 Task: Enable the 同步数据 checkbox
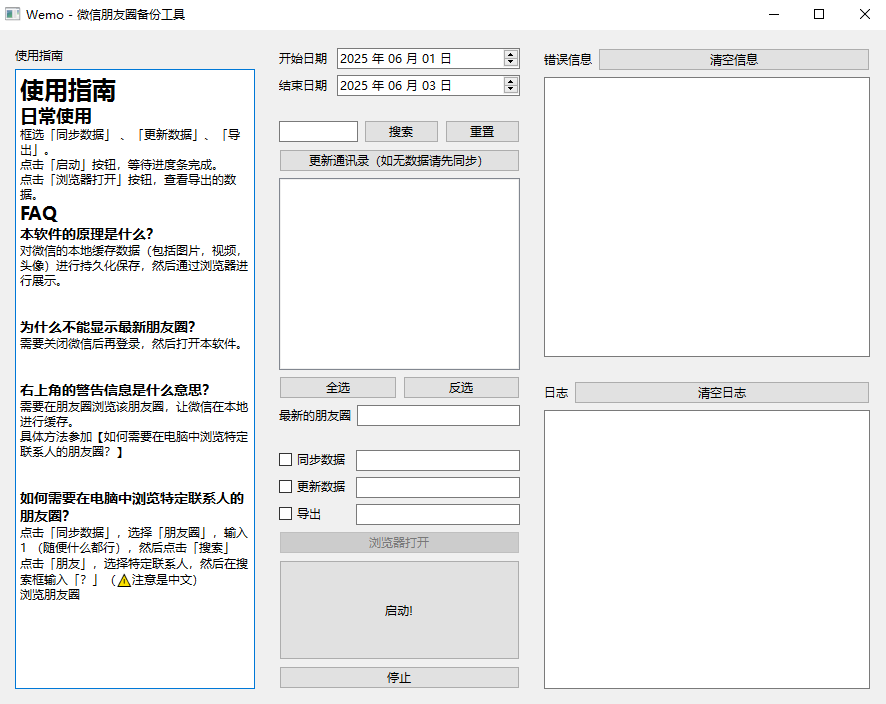285,460
